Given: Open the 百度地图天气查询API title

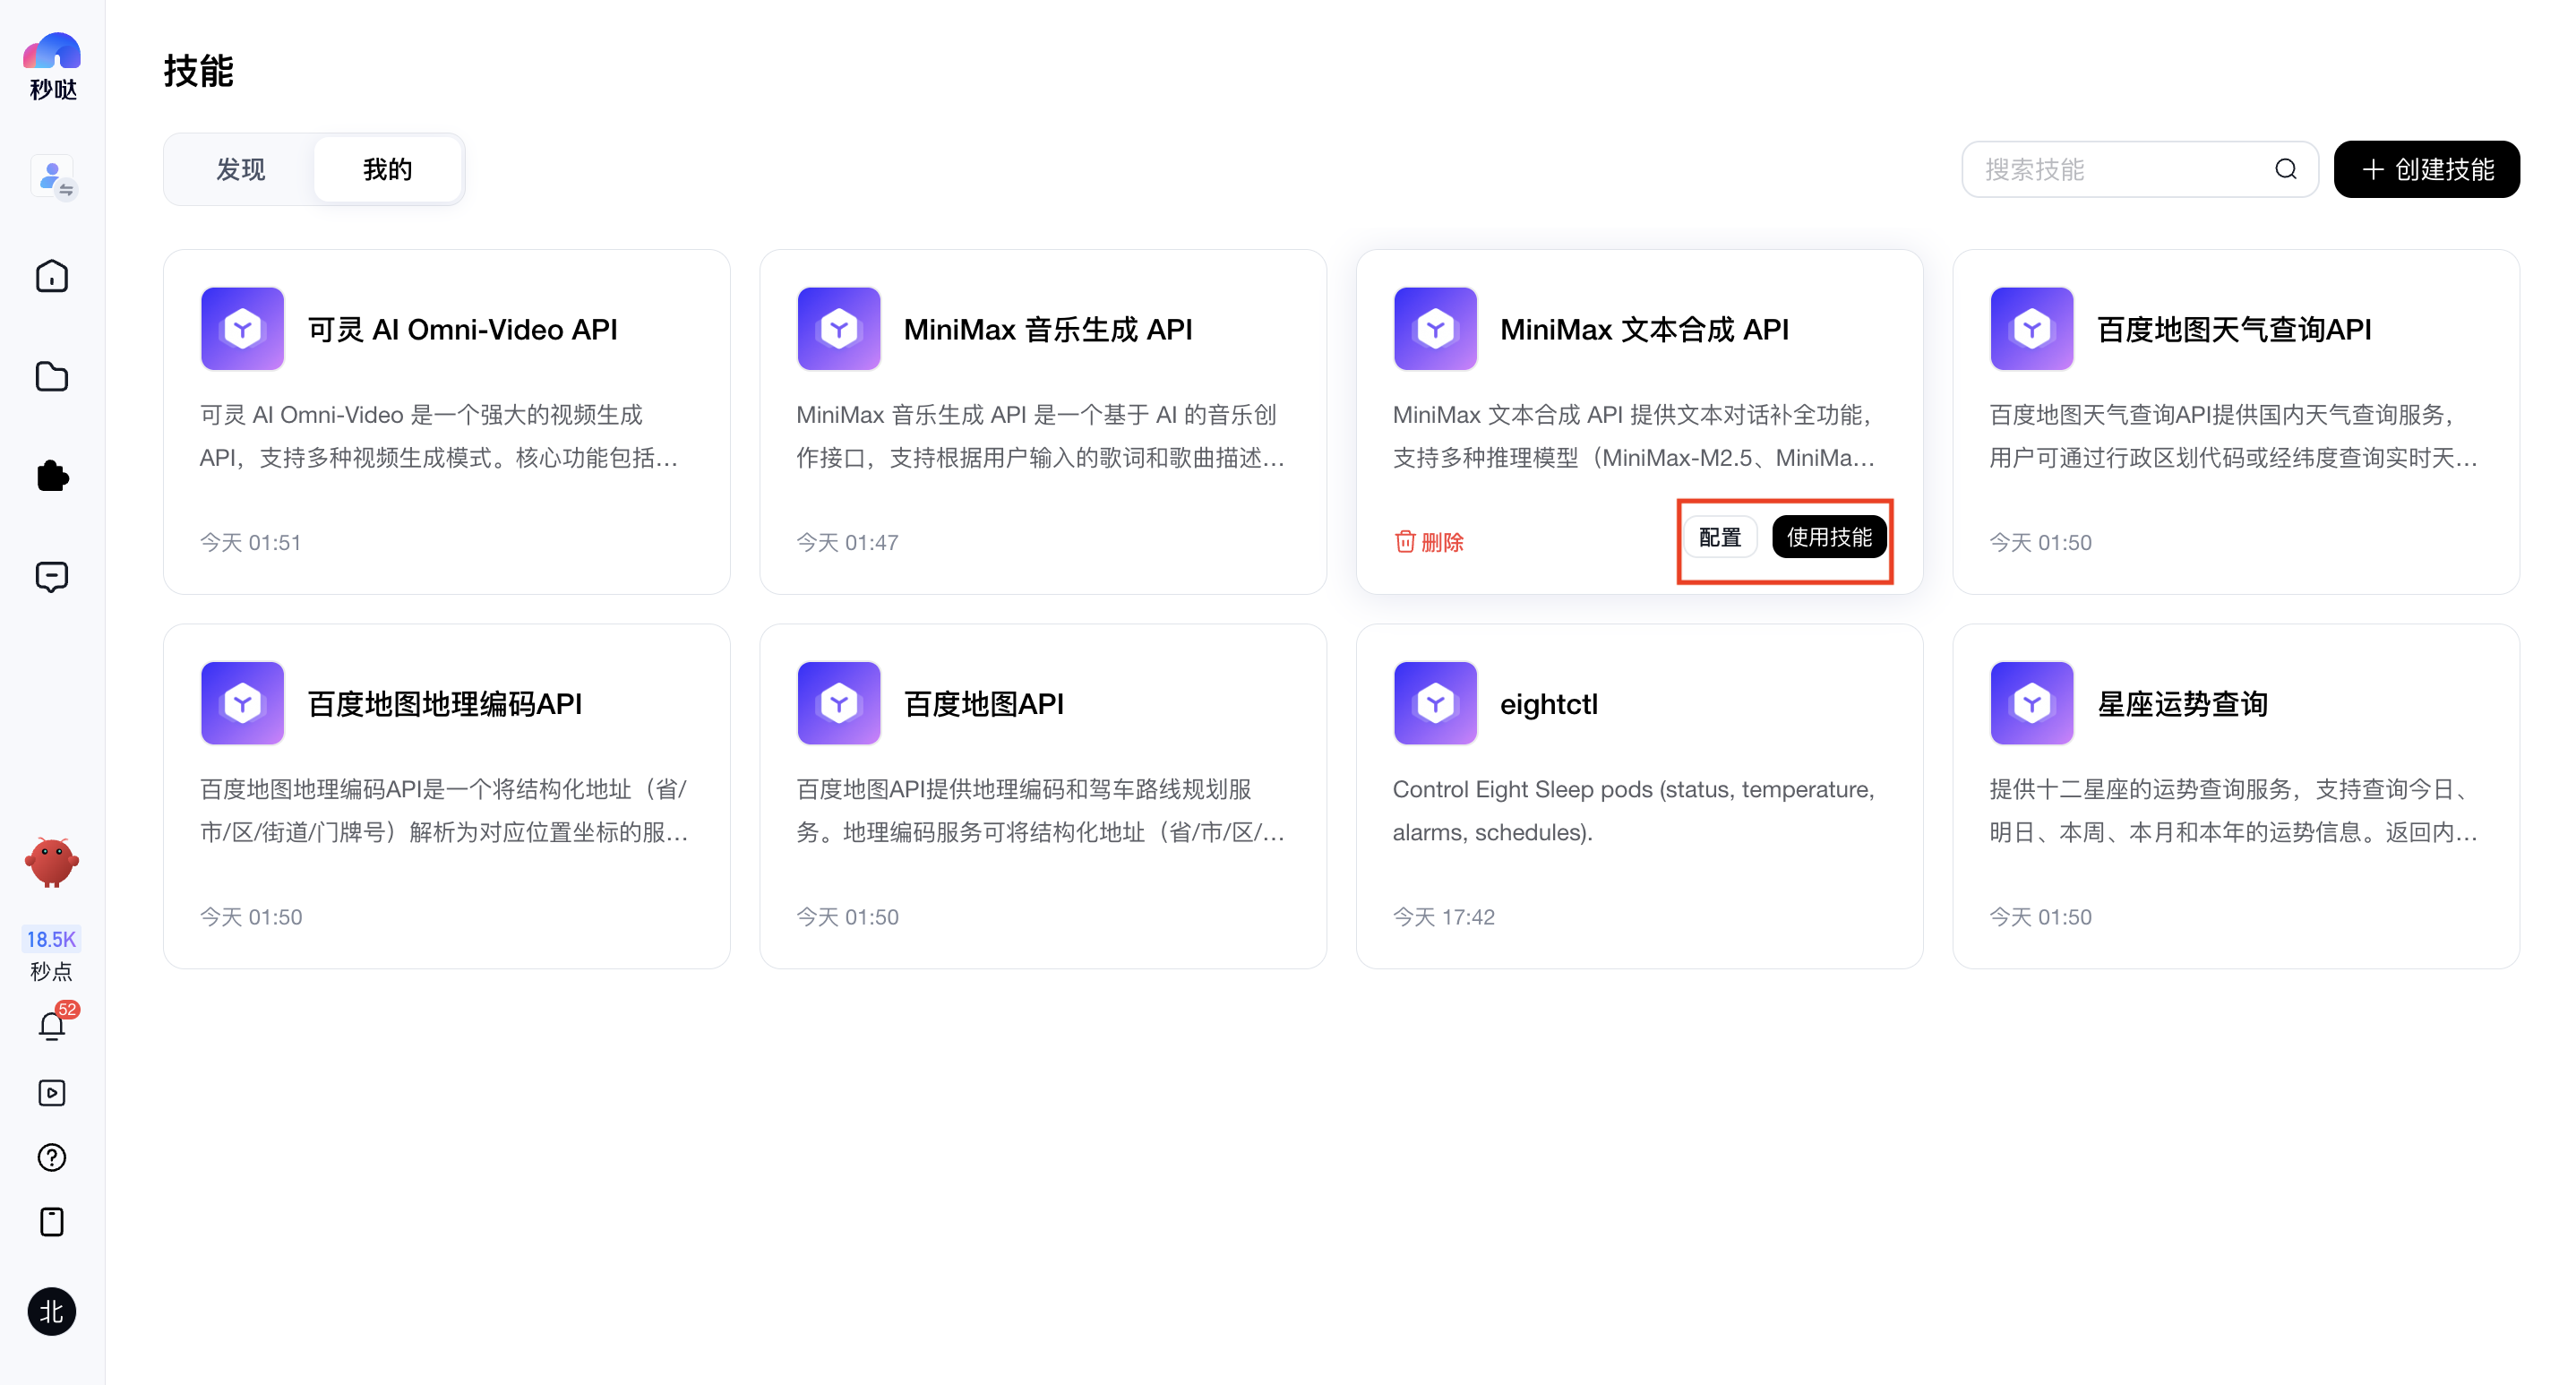Looking at the screenshot, I should click(2234, 329).
